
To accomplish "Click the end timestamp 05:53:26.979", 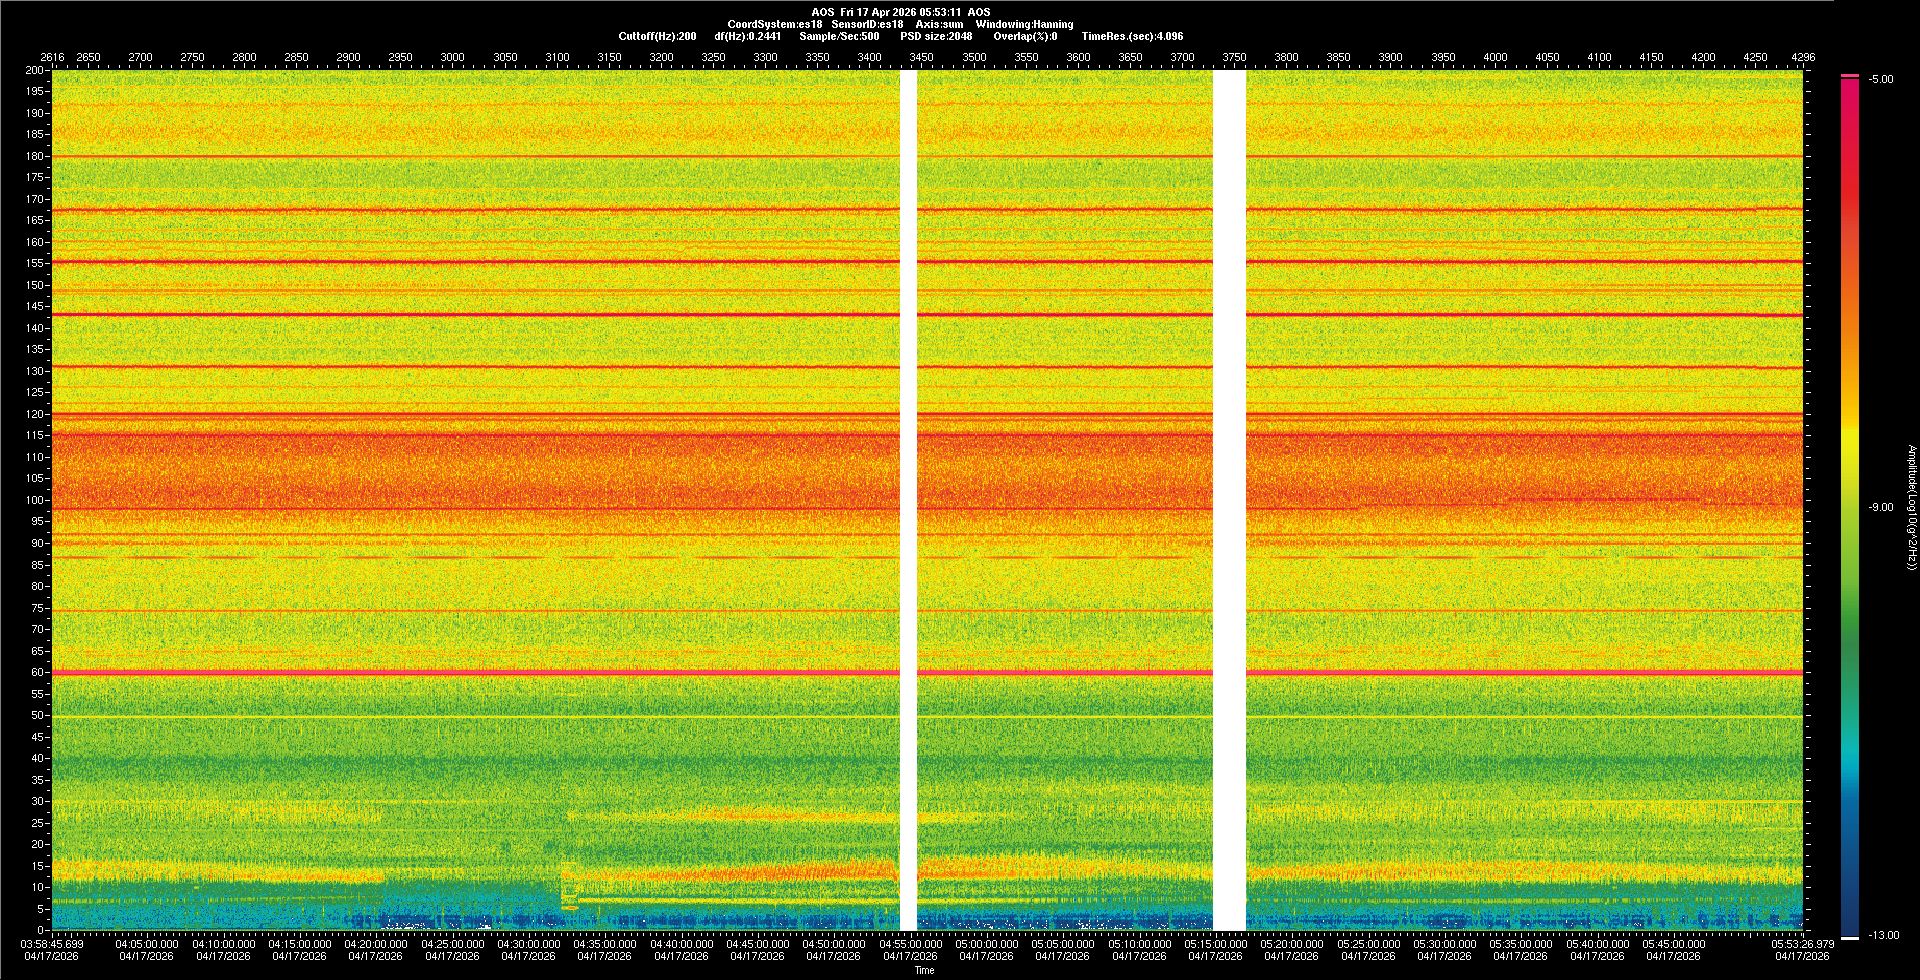I will pos(1802,944).
